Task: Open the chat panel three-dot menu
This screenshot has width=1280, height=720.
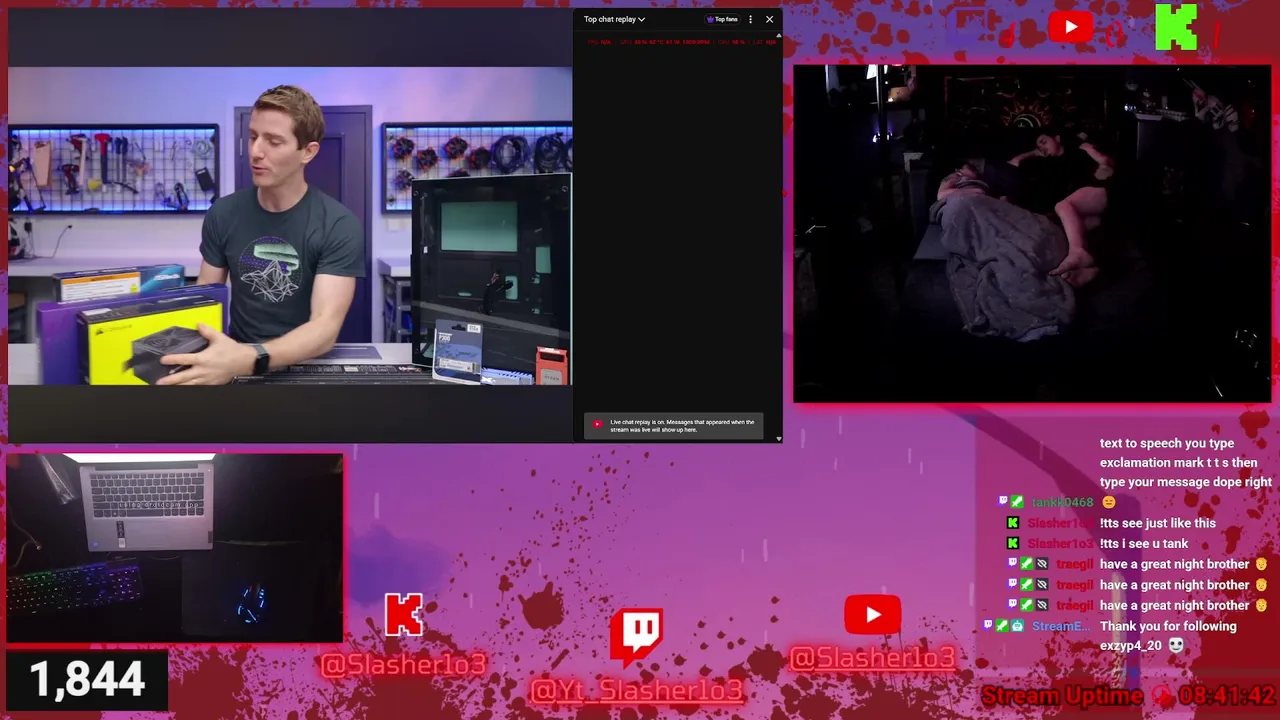Action: 750,19
